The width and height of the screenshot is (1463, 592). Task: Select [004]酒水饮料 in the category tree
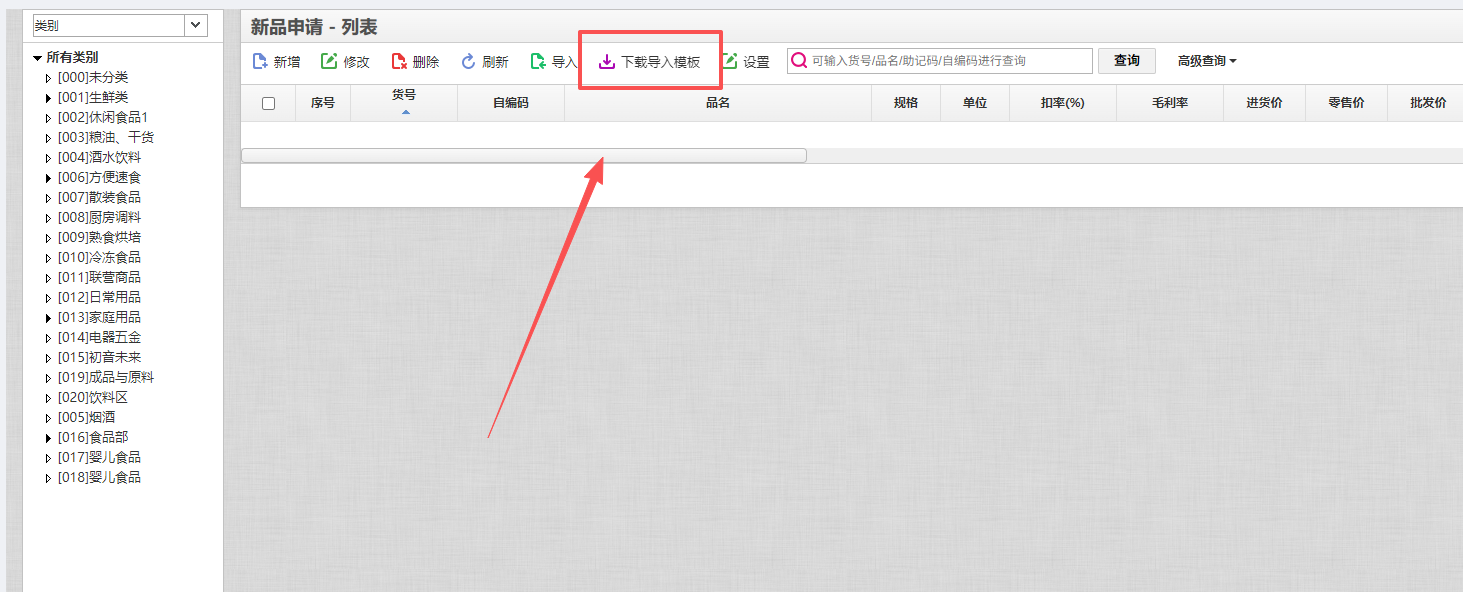[x=99, y=157]
